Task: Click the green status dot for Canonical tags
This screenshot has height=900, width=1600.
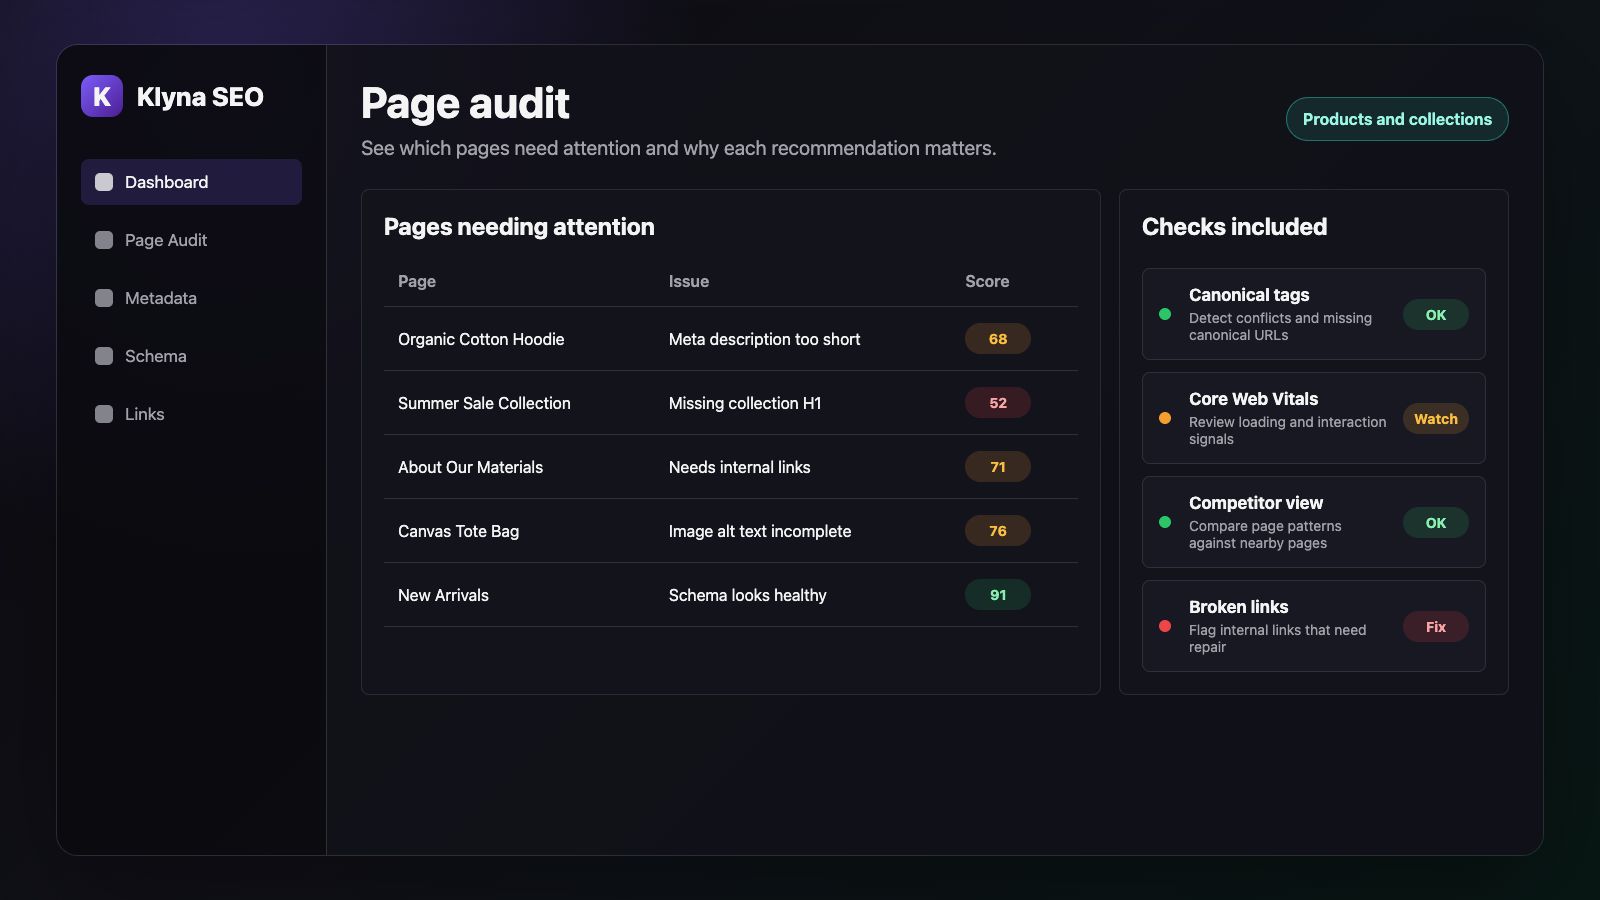Action: tap(1165, 314)
